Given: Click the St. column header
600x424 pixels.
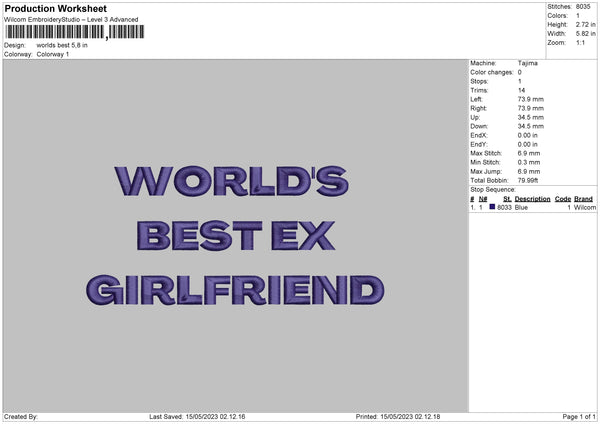Looking at the screenshot, I should click(x=507, y=199).
